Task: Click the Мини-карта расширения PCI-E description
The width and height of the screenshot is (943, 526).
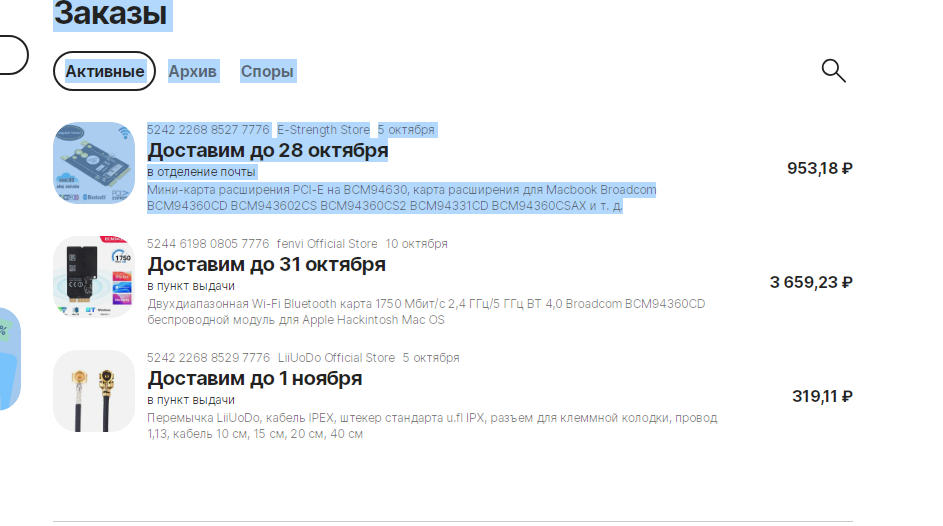Action: tap(402, 198)
